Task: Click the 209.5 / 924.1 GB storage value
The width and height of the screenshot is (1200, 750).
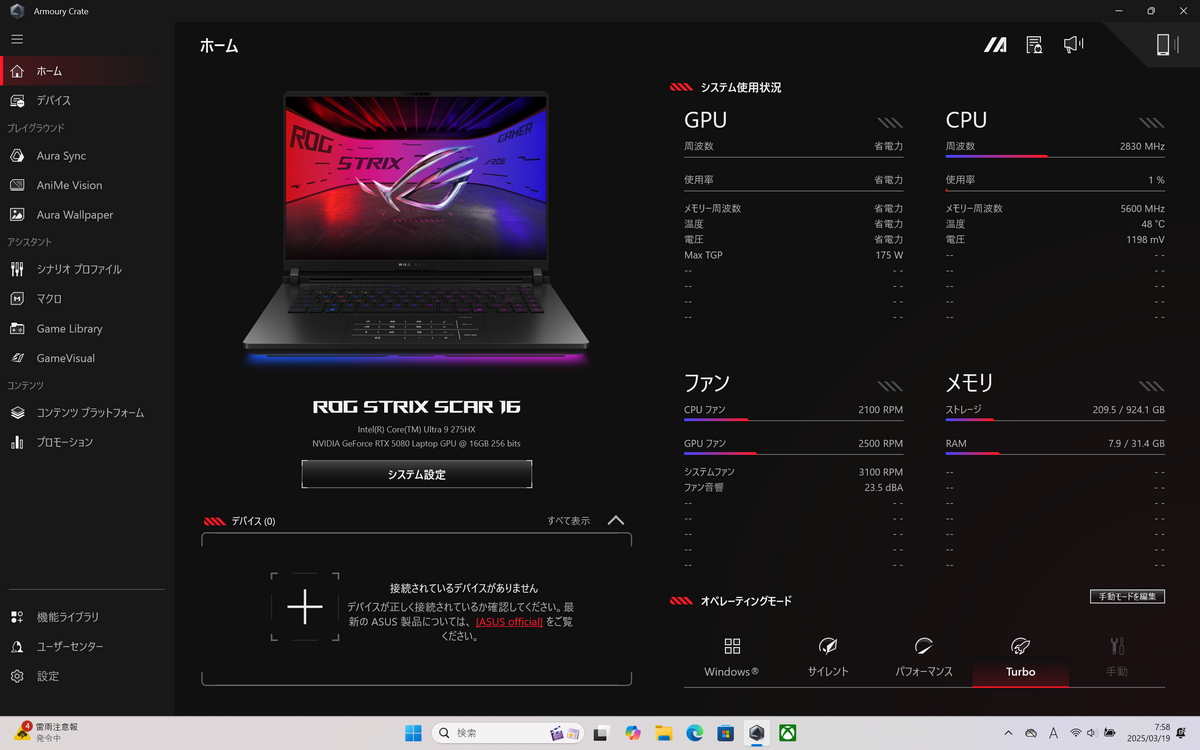Action: coord(1128,409)
